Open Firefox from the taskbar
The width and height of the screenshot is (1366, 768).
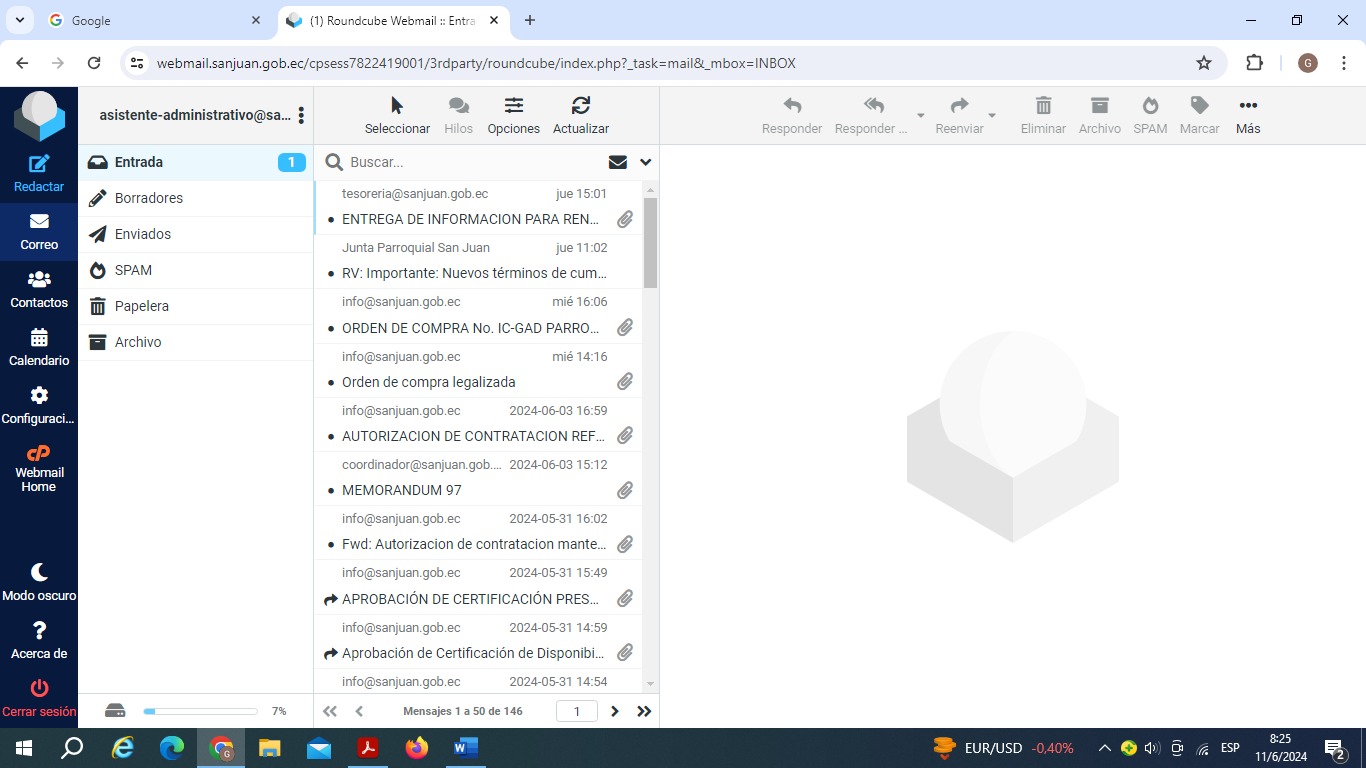click(417, 748)
